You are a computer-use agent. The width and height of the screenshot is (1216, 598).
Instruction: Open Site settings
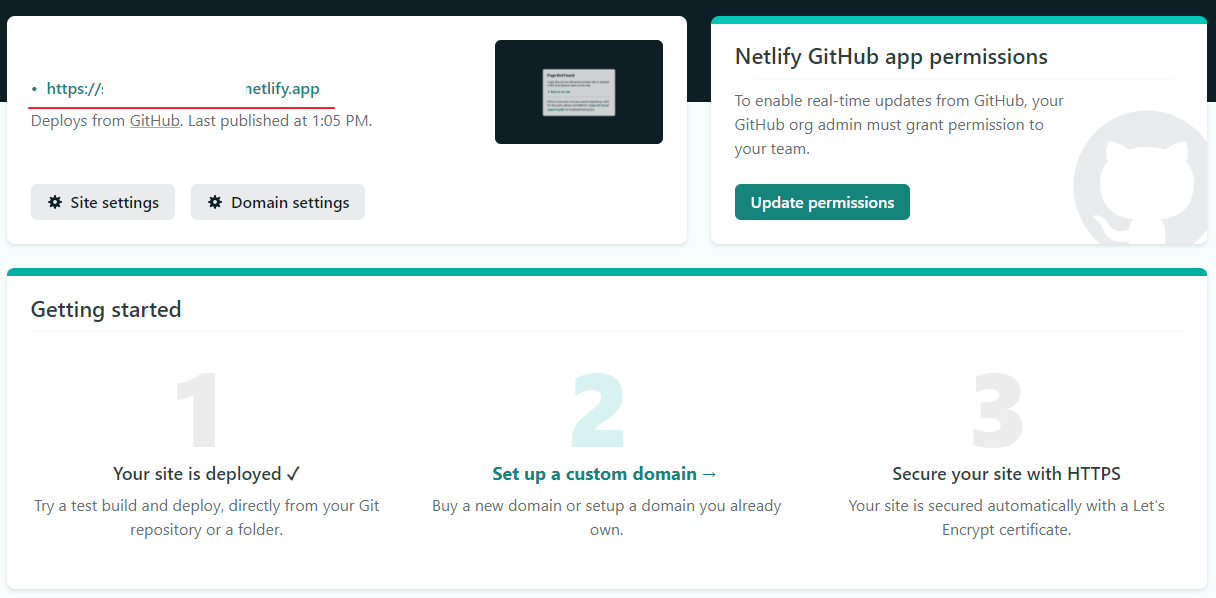[103, 202]
